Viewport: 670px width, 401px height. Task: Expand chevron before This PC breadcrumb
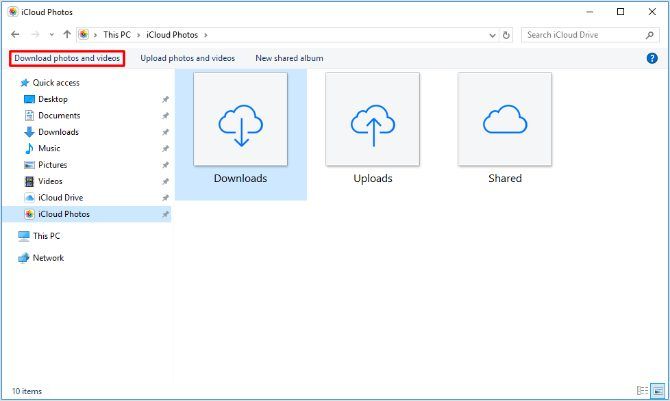pos(95,35)
